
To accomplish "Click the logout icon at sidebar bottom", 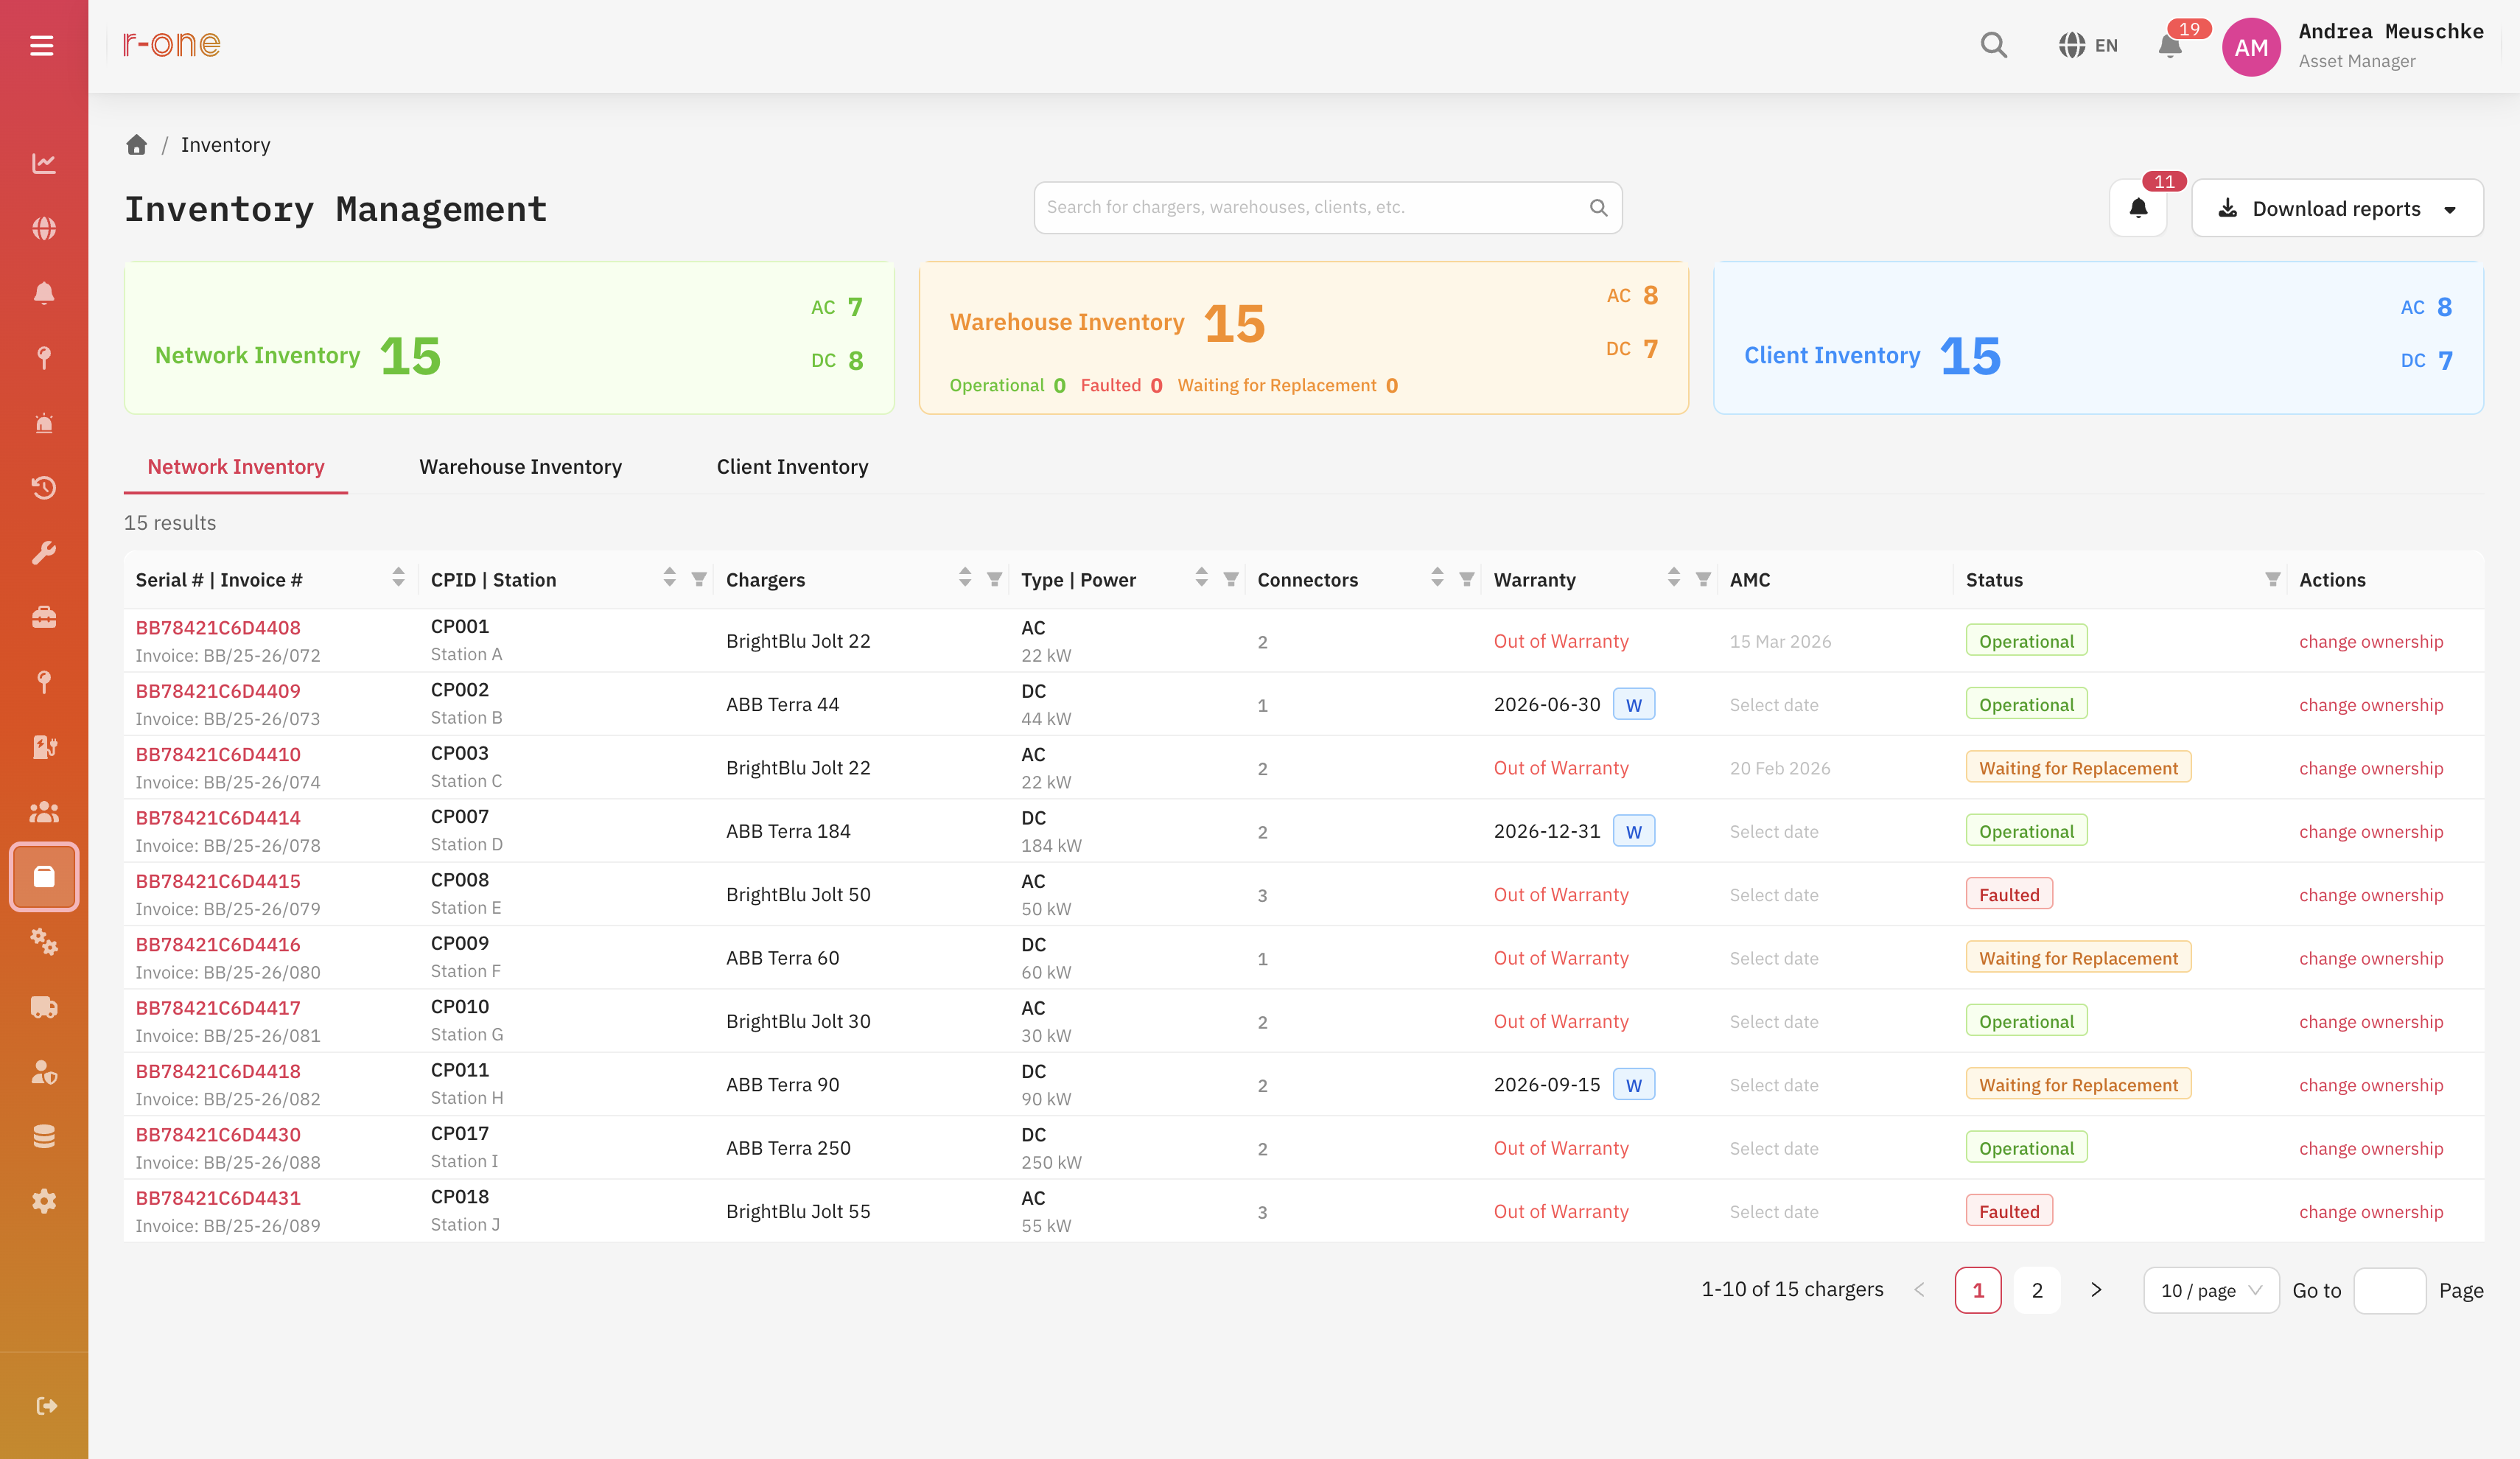I will 46,1406.
